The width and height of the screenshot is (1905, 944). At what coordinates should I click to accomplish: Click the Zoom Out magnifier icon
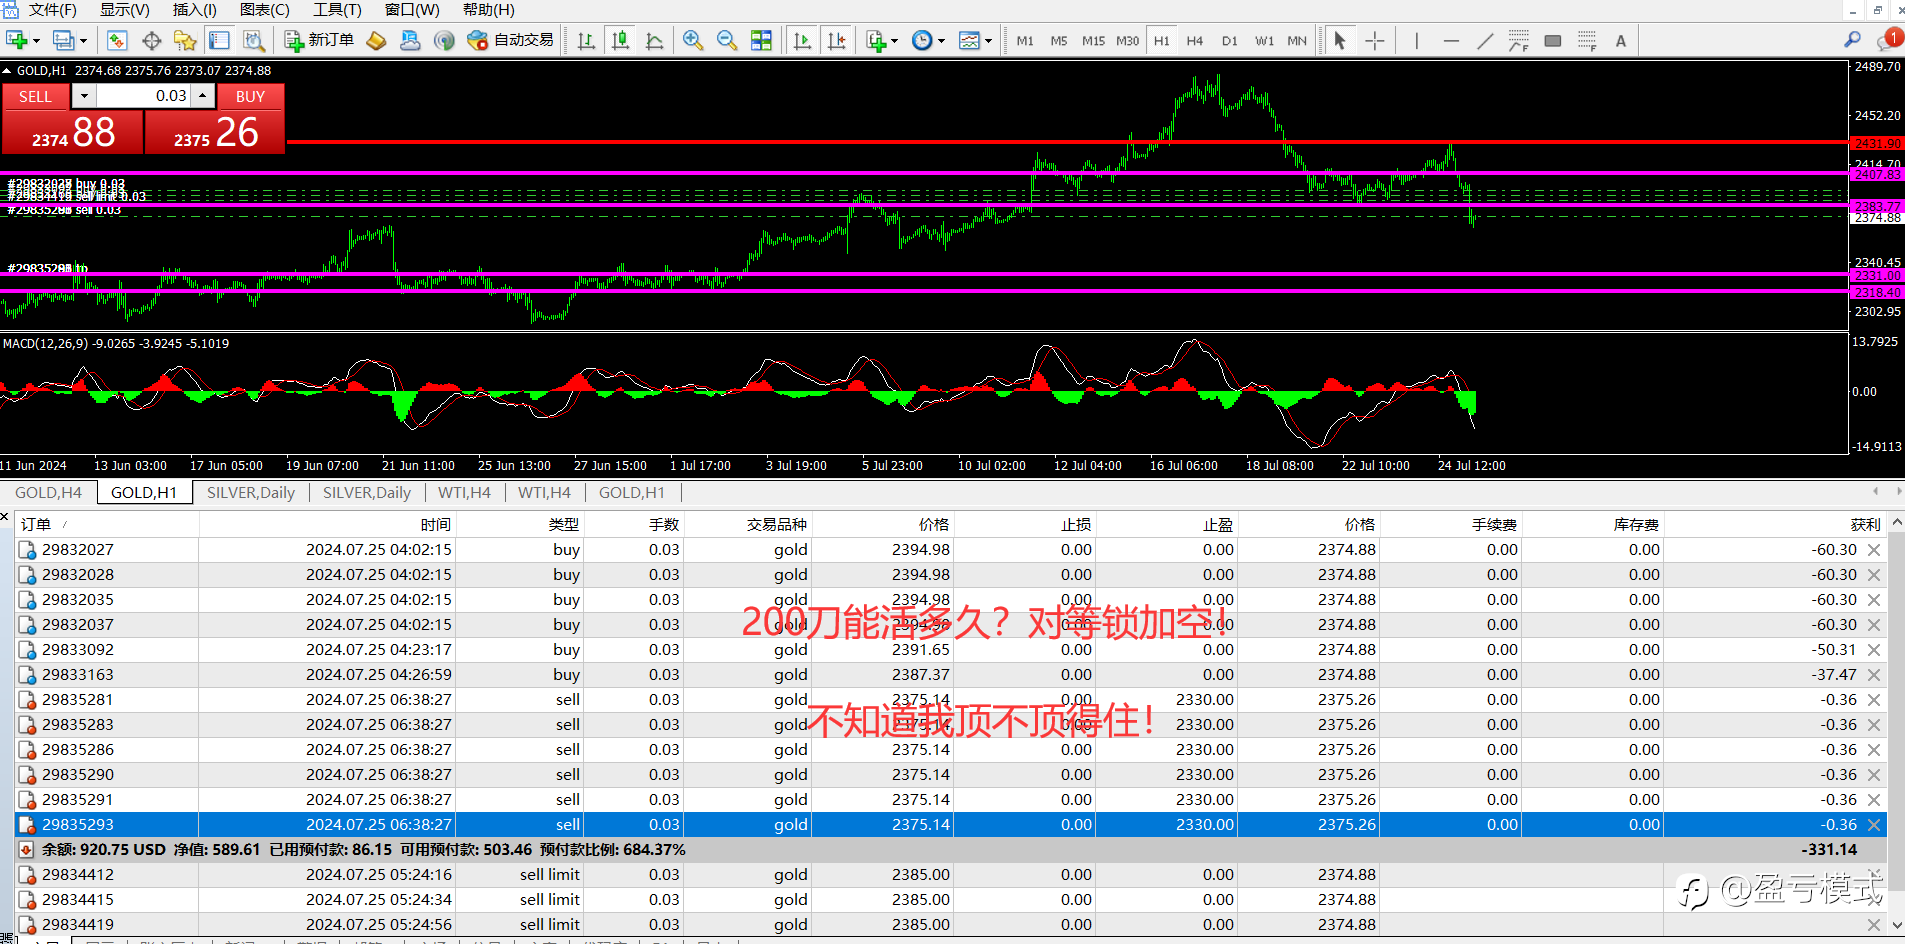click(x=727, y=41)
